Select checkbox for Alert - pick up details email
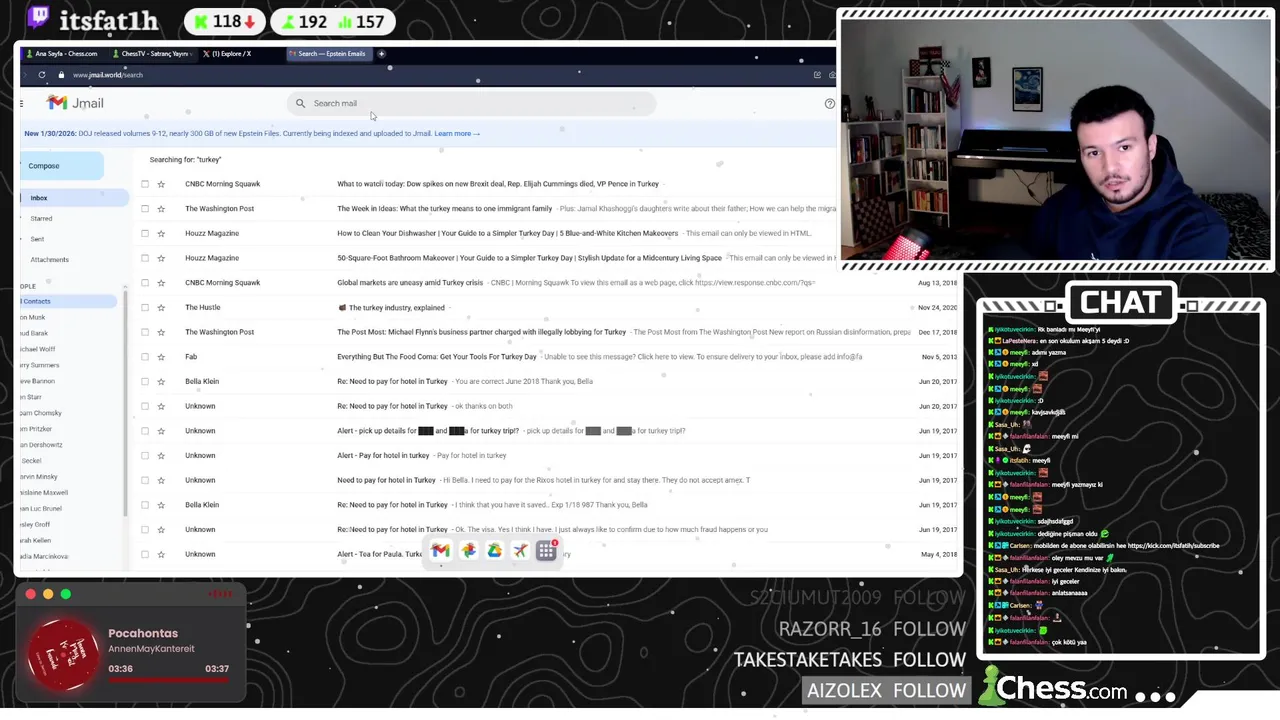The height and width of the screenshot is (720, 1280). click(145, 431)
